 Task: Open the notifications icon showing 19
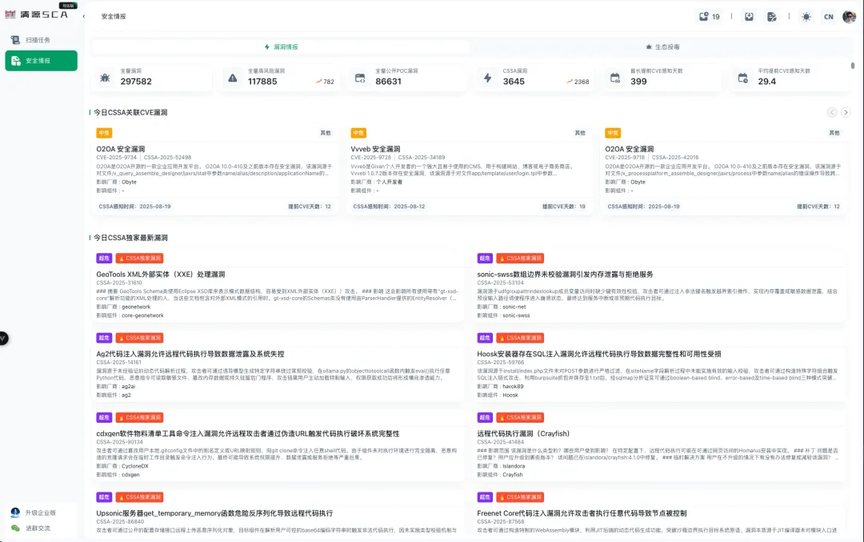point(709,17)
